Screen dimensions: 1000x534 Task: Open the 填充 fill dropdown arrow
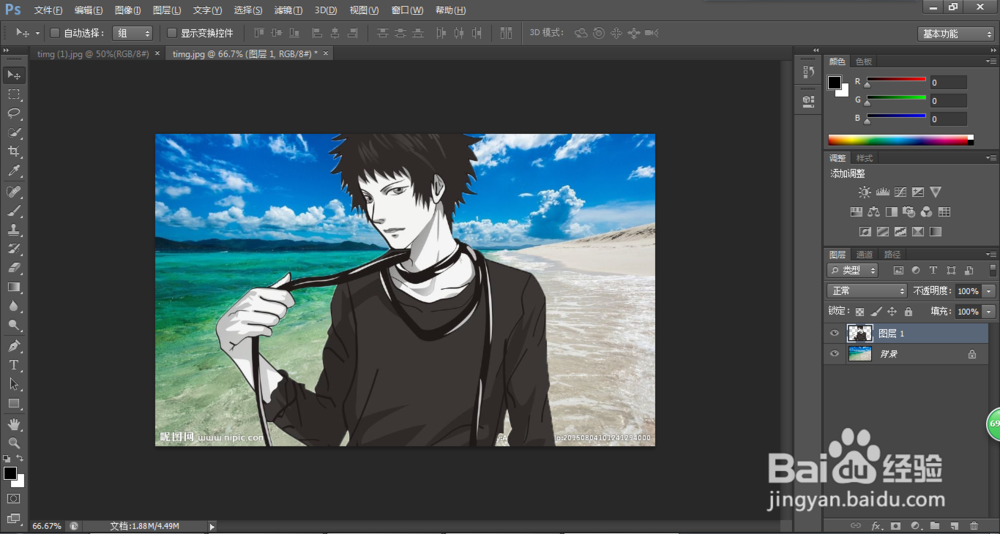tap(989, 312)
